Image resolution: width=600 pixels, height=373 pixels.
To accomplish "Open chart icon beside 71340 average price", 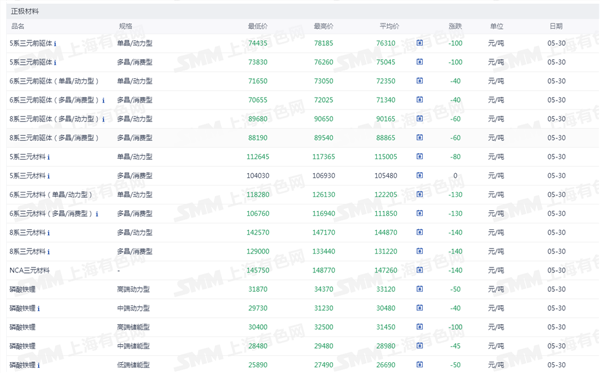I will click(420, 99).
